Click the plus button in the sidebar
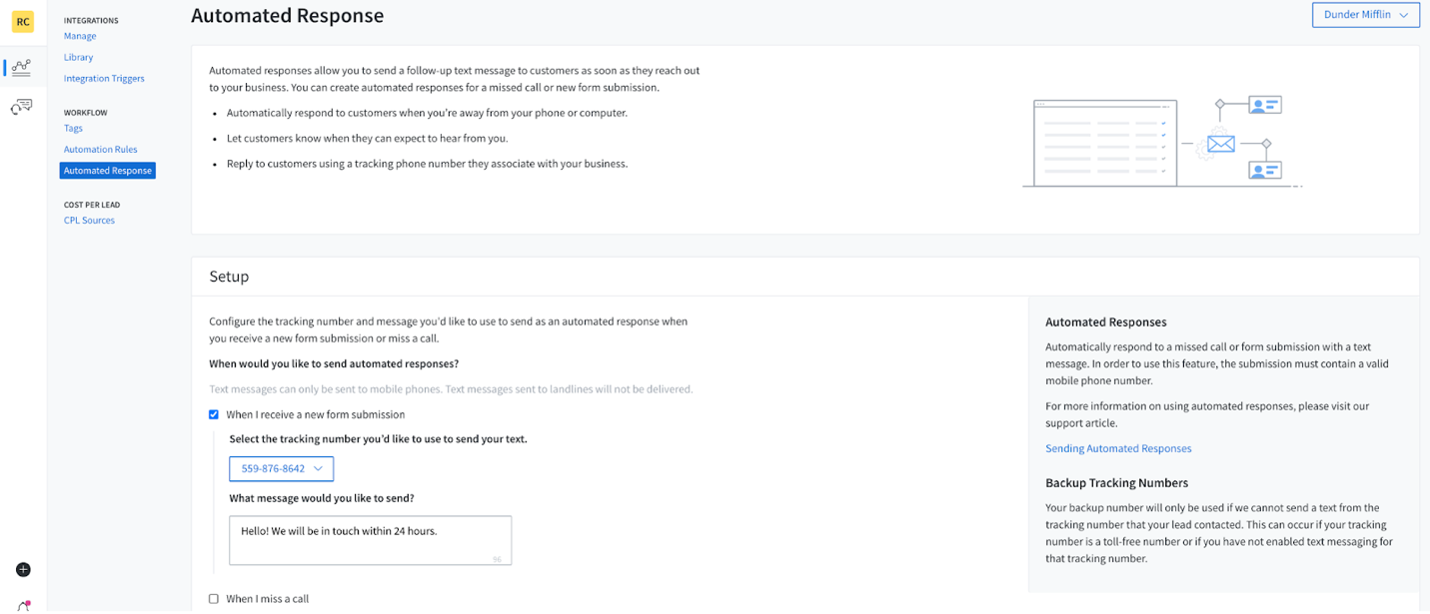The width and height of the screenshot is (1430, 614). click(x=22, y=569)
